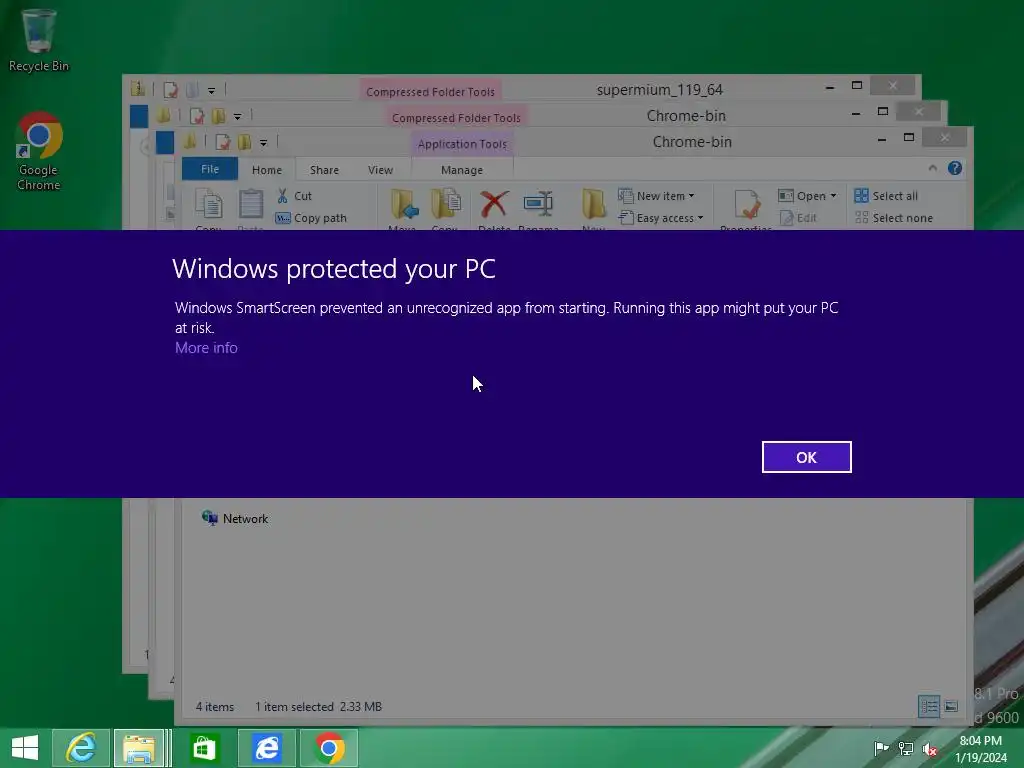Screen dimensions: 1024x768
Task: Open network tray icon
Action: point(906,748)
